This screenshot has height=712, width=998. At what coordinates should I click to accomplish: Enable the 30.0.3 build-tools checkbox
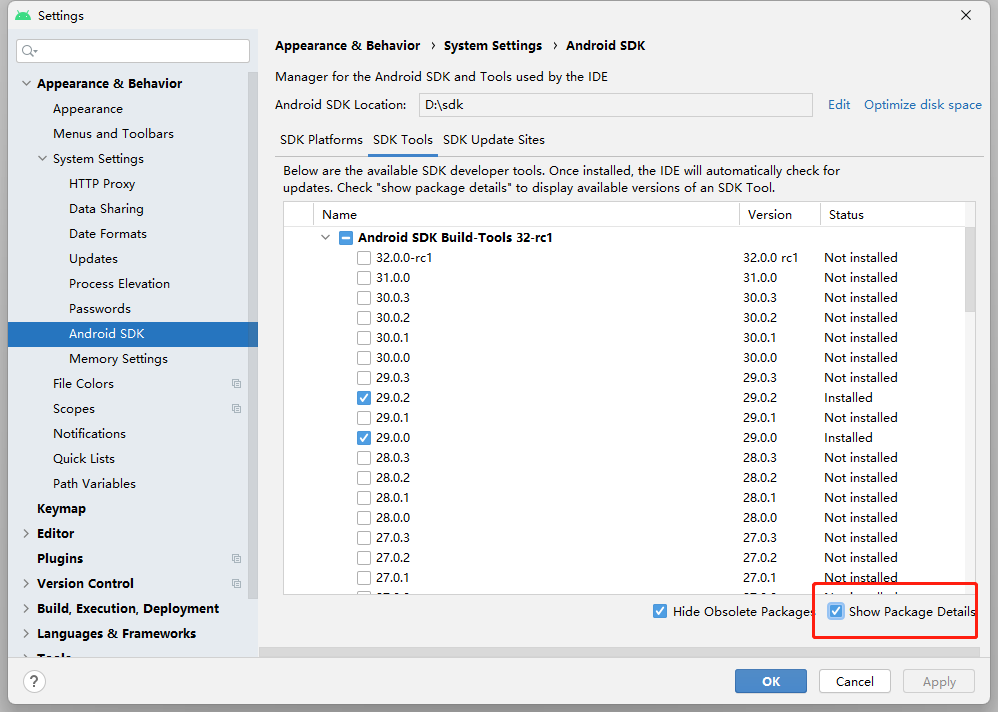pos(364,298)
